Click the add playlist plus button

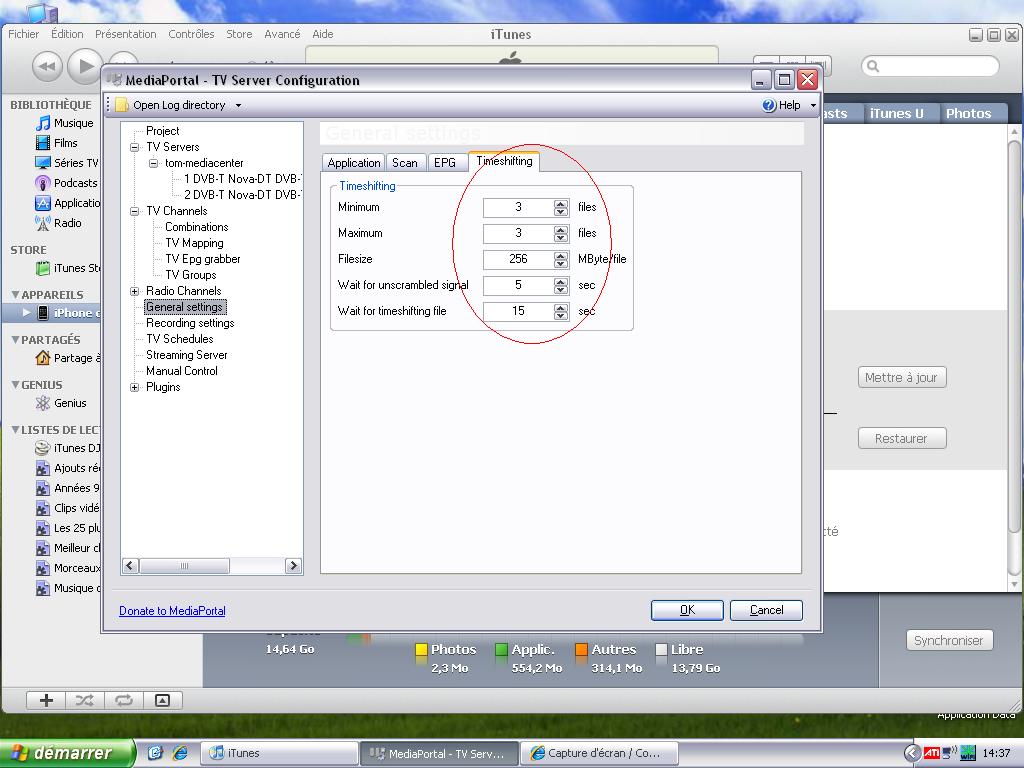point(45,700)
